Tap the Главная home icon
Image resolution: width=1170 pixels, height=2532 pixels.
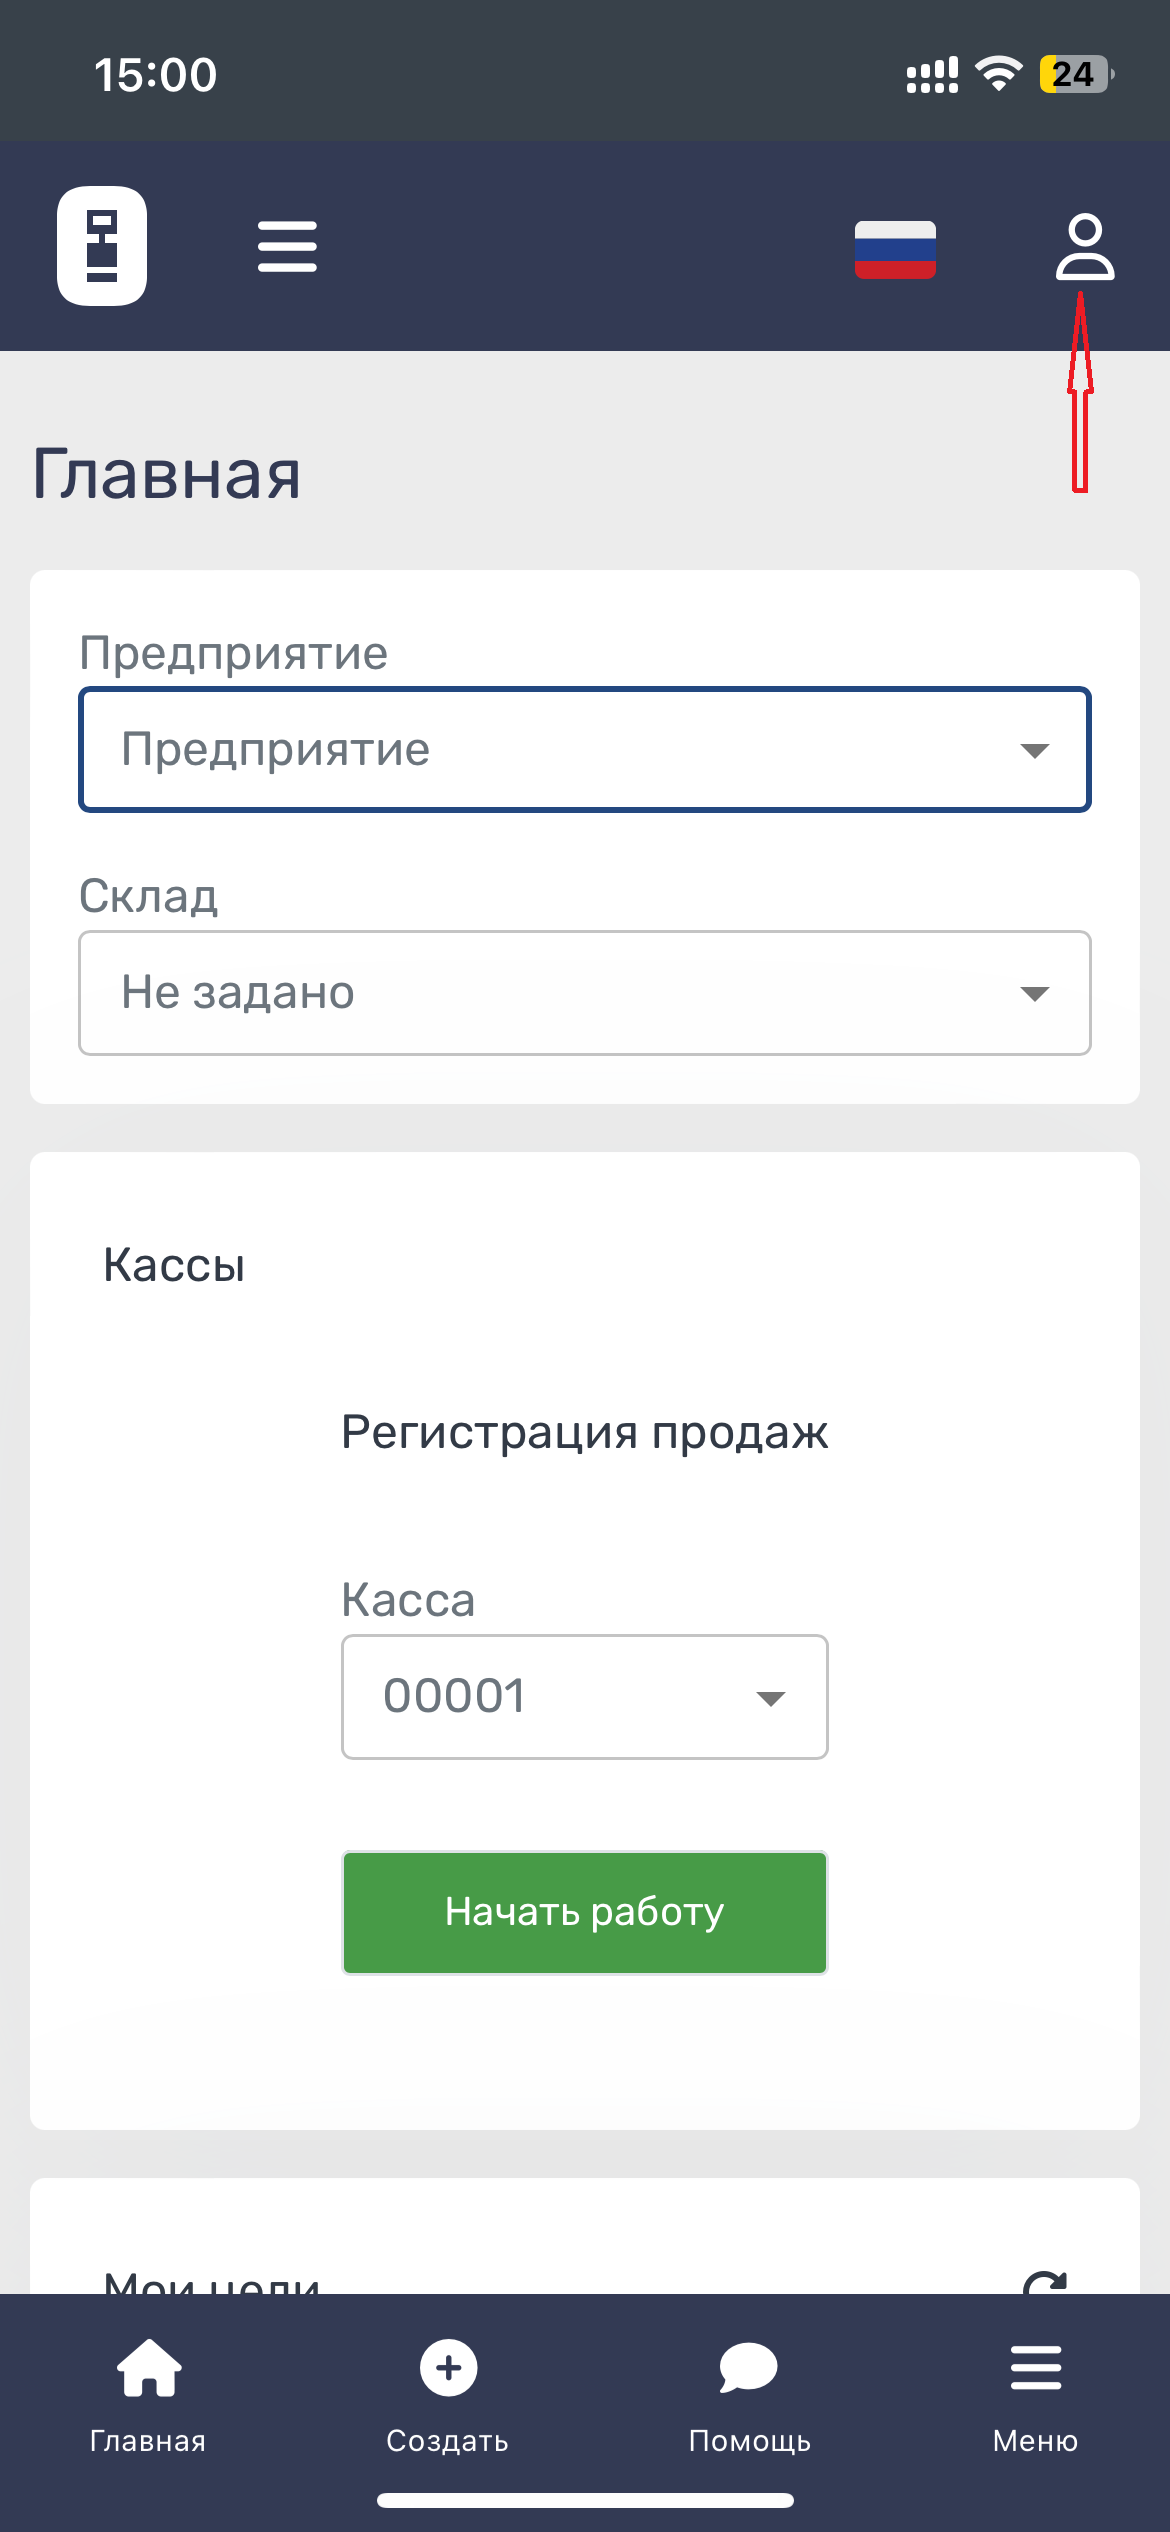(x=149, y=2367)
